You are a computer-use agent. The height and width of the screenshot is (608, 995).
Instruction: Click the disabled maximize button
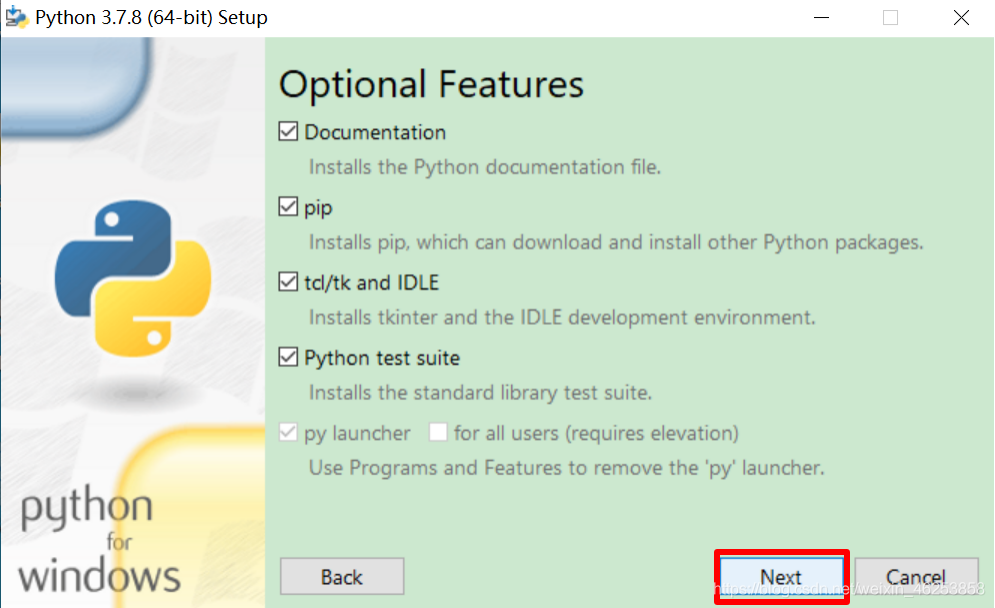[x=890, y=17]
